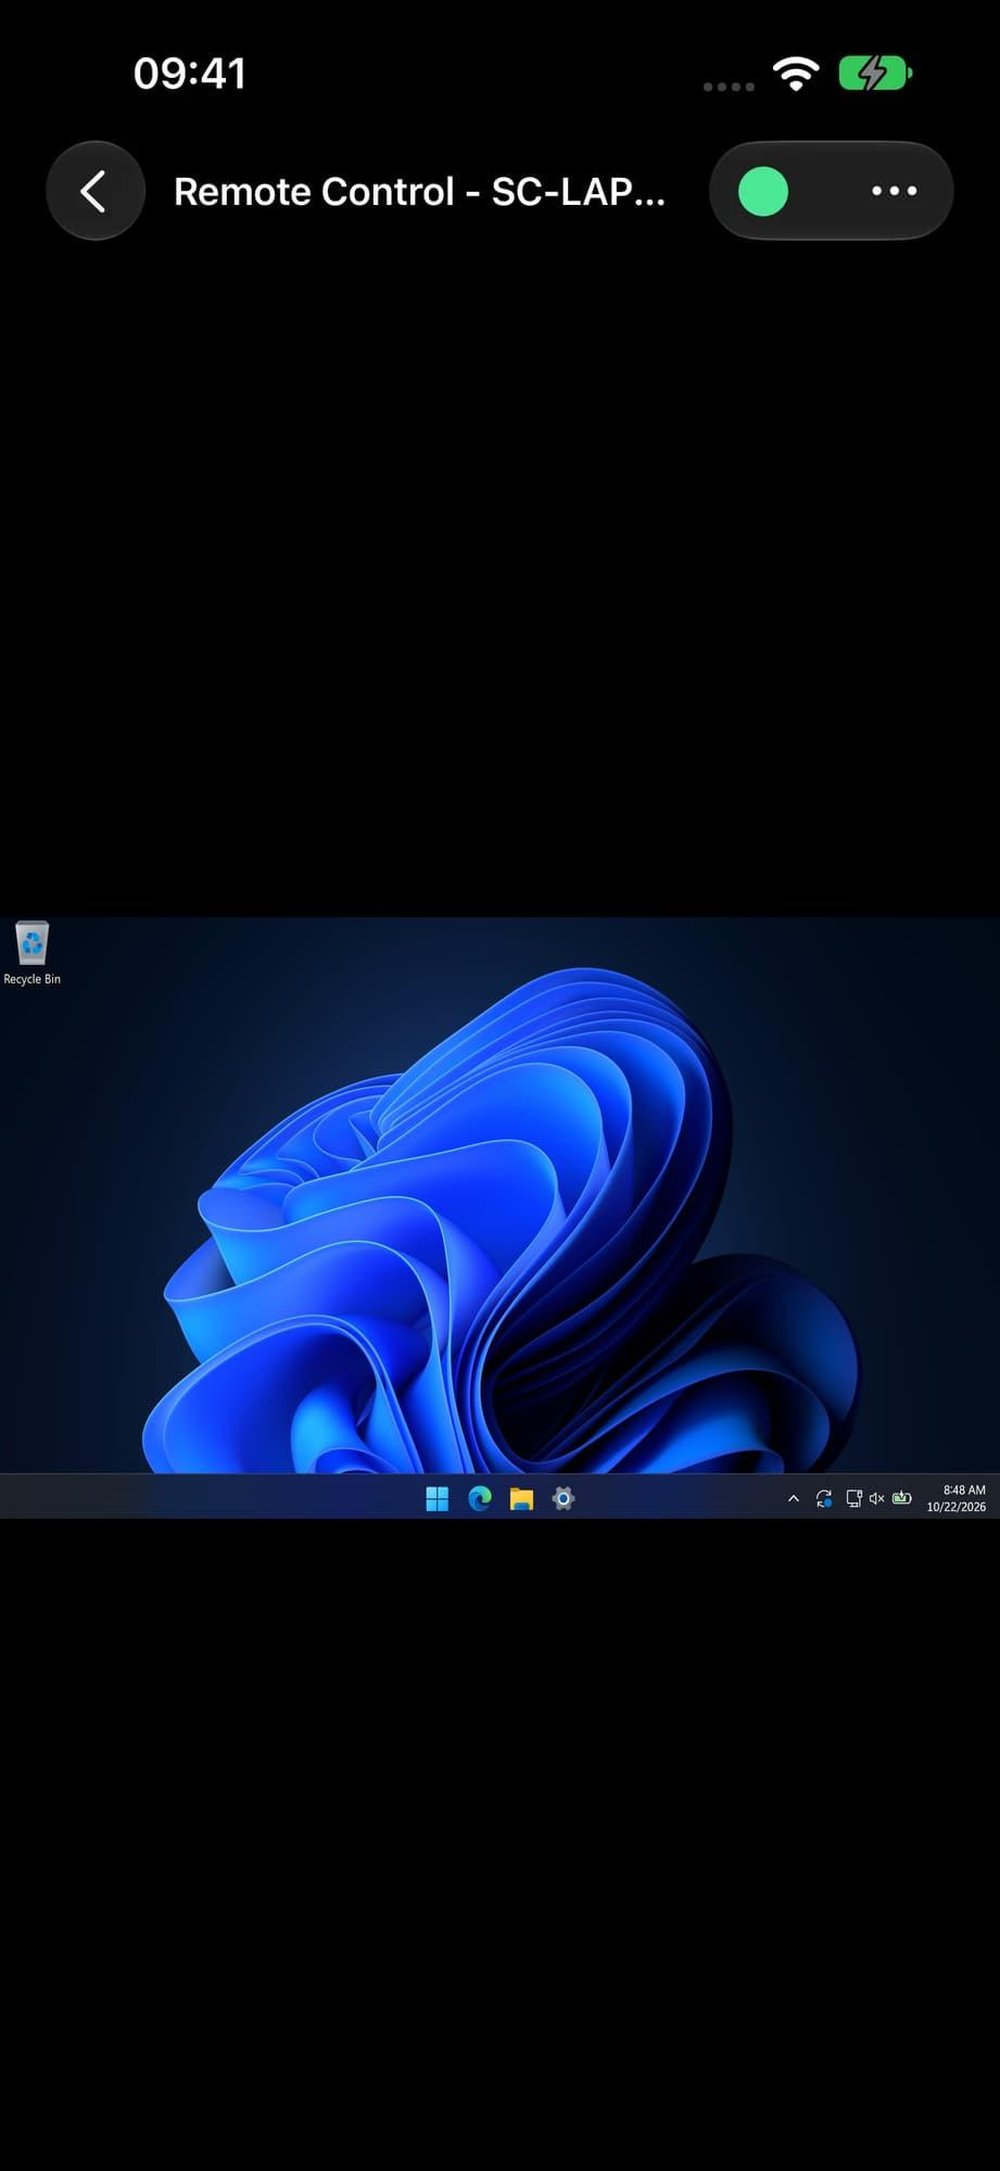Launch Microsoft Edge from taskbar
This screenshot has height=2171, width=1000.
pyautogui.click(x=480, y=1498)
